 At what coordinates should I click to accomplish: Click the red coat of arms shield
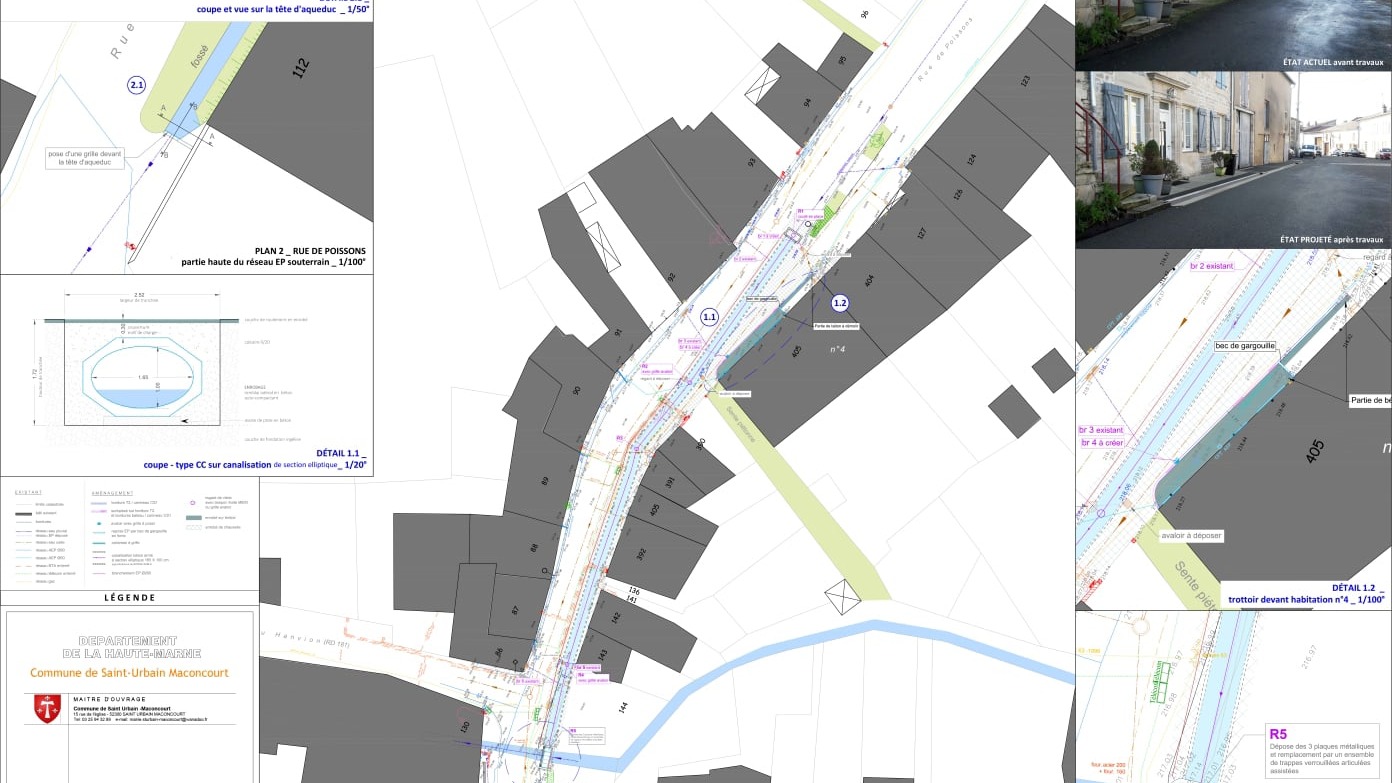pyautogui.click(x=47, y=708)
